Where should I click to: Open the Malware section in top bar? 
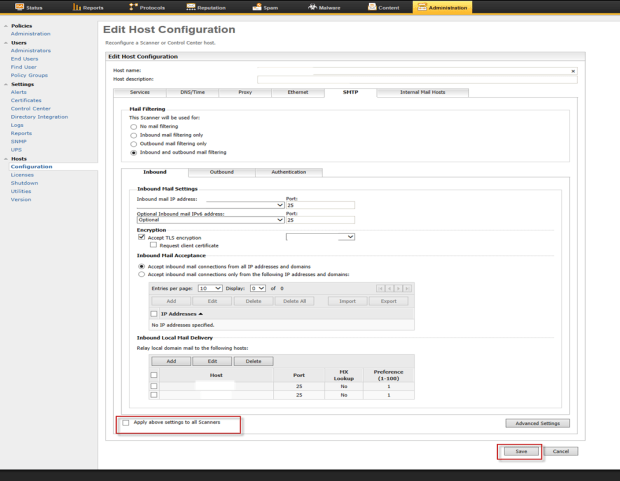coord(326,7)
